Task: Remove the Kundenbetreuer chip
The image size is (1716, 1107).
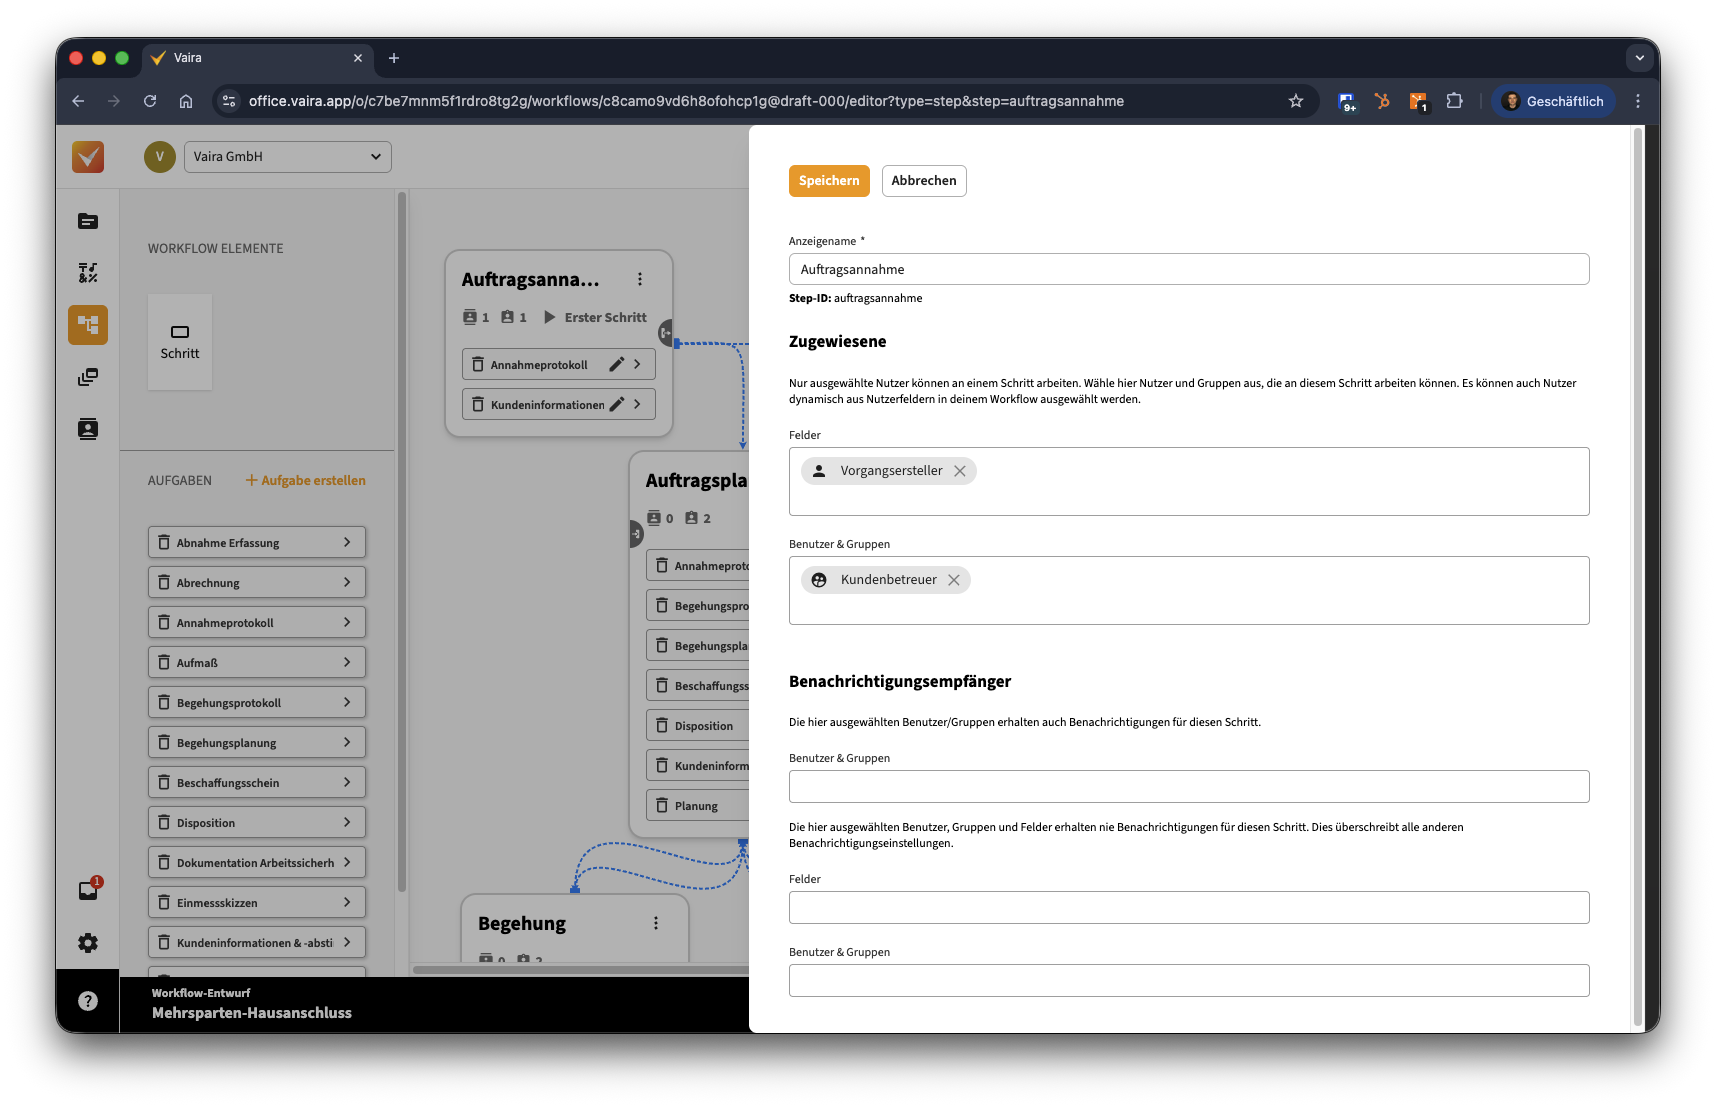Action: click(954, 580)
